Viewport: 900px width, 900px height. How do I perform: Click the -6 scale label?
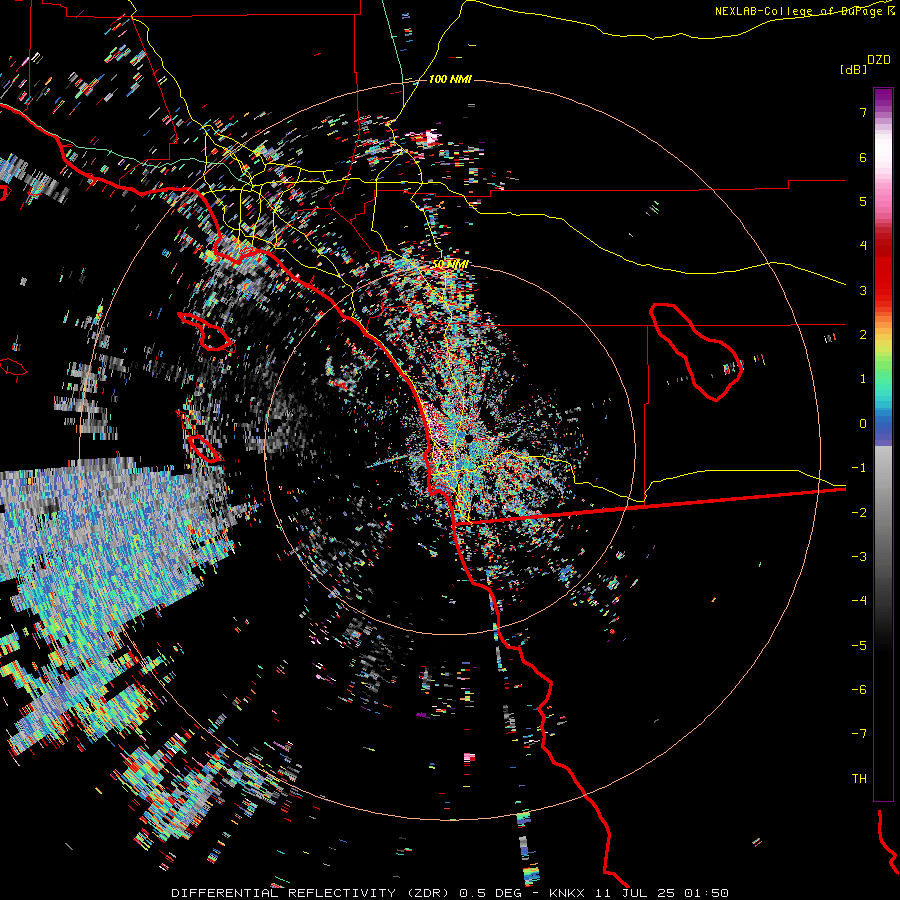point(859,690)
